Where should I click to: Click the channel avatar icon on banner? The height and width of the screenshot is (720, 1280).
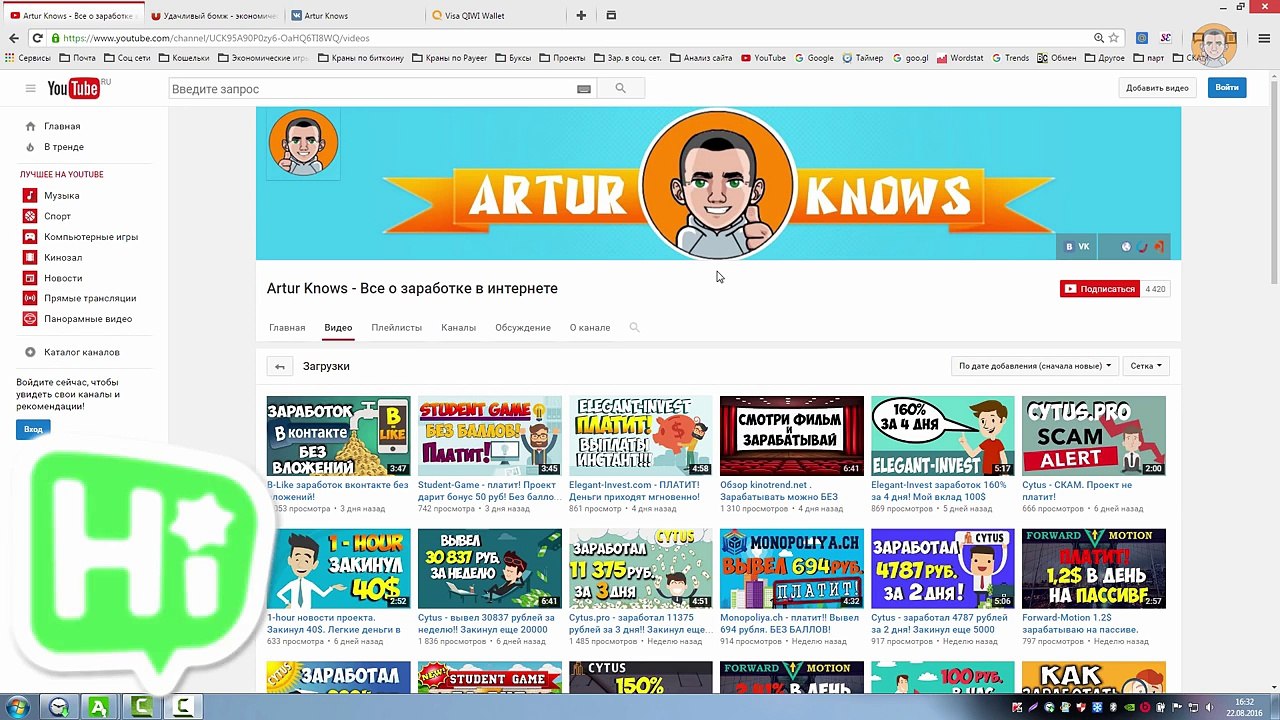303,144
